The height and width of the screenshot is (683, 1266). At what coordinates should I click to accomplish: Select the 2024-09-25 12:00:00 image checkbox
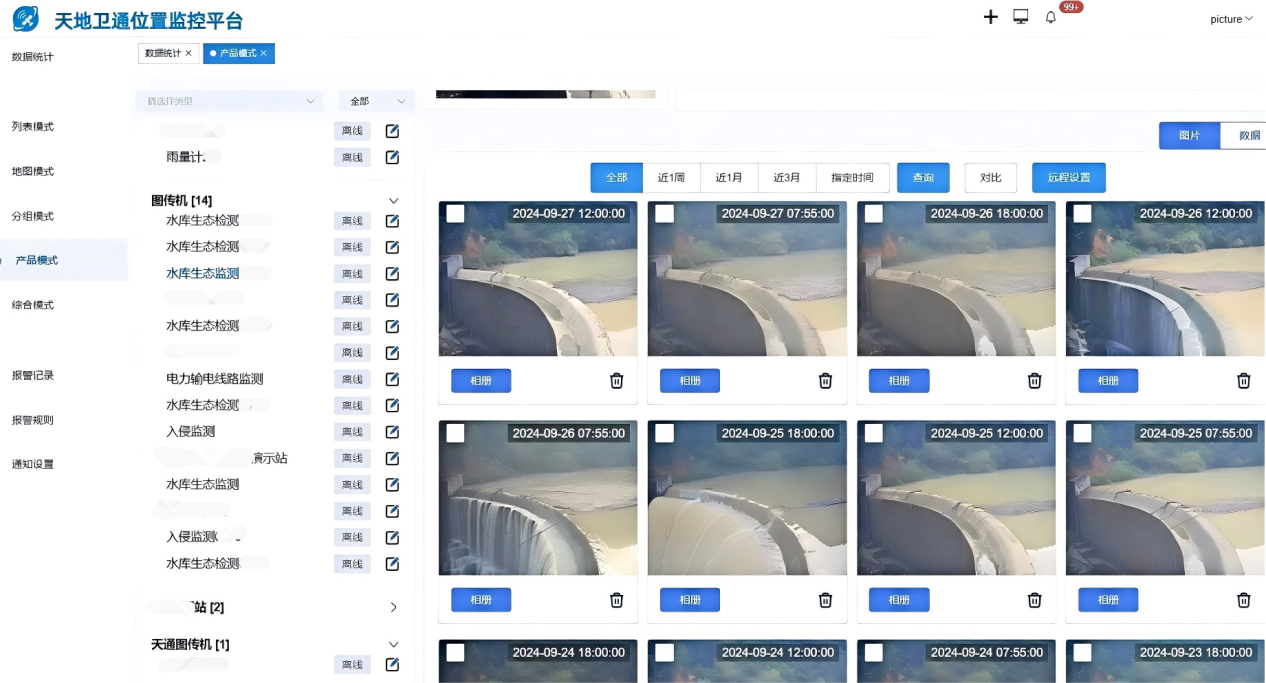point(874,433)
